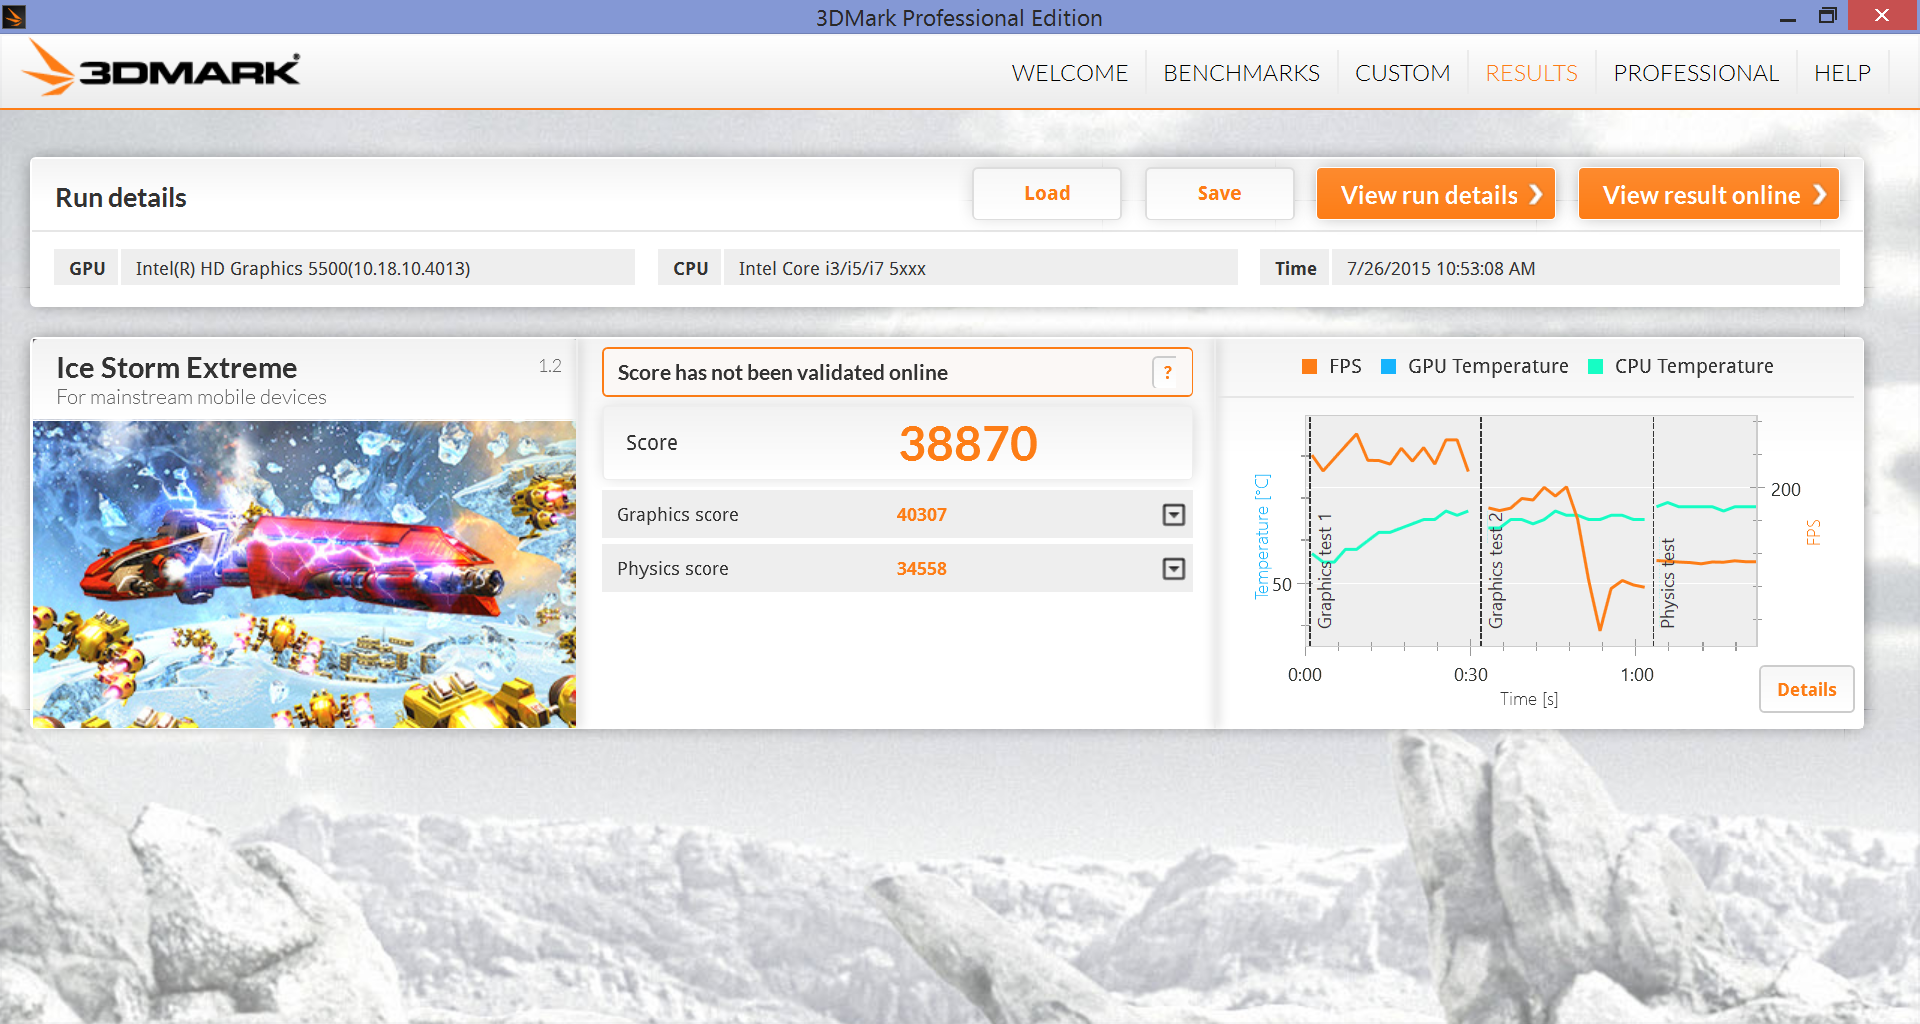Click the Save button

(x=1219, y=193)
